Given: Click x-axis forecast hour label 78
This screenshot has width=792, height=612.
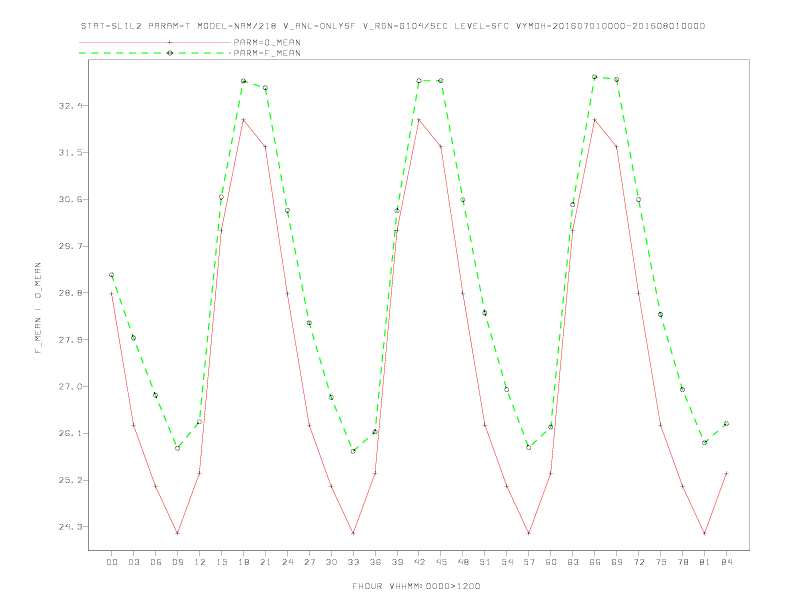Looking at the screenshot, I should coord(683,562).
